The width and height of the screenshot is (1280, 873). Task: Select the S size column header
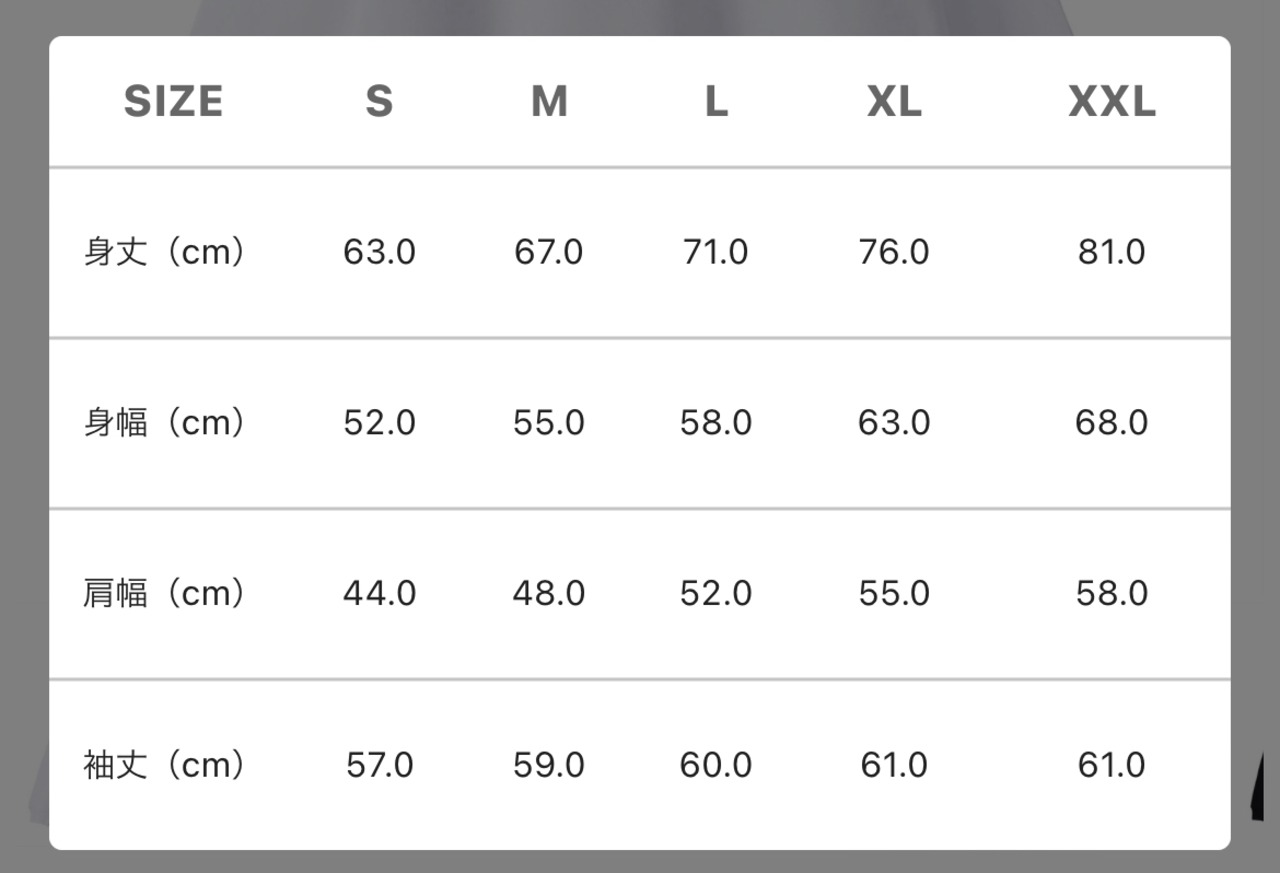(x=379, y=102)
